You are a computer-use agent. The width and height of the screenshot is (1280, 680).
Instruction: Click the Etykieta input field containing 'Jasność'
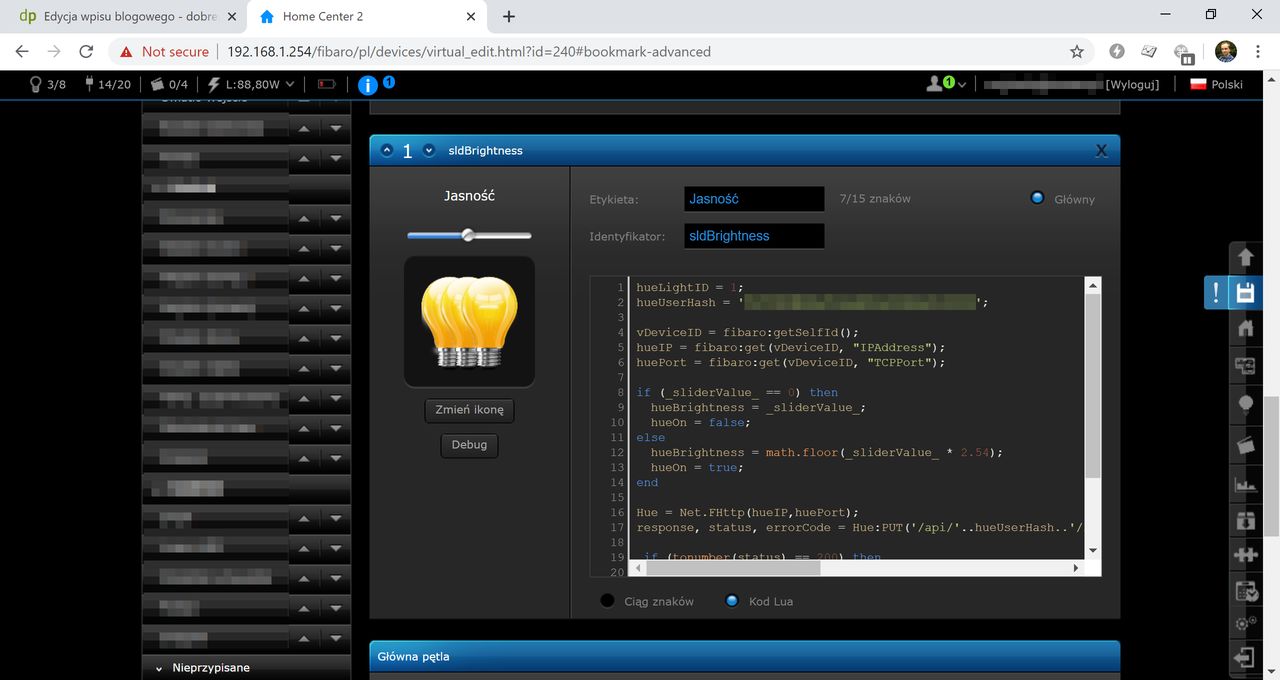point(754,199)
